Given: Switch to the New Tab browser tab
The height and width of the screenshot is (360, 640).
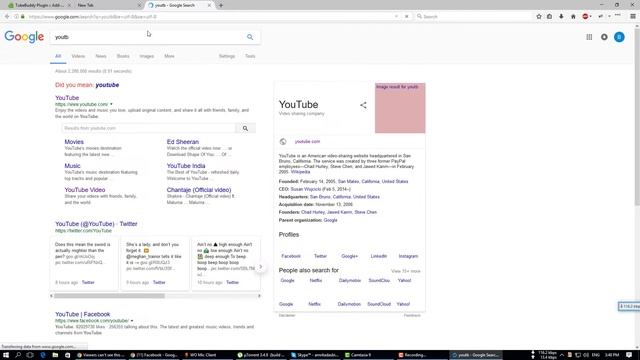Looking at the screenshot, I should point(108,5).
